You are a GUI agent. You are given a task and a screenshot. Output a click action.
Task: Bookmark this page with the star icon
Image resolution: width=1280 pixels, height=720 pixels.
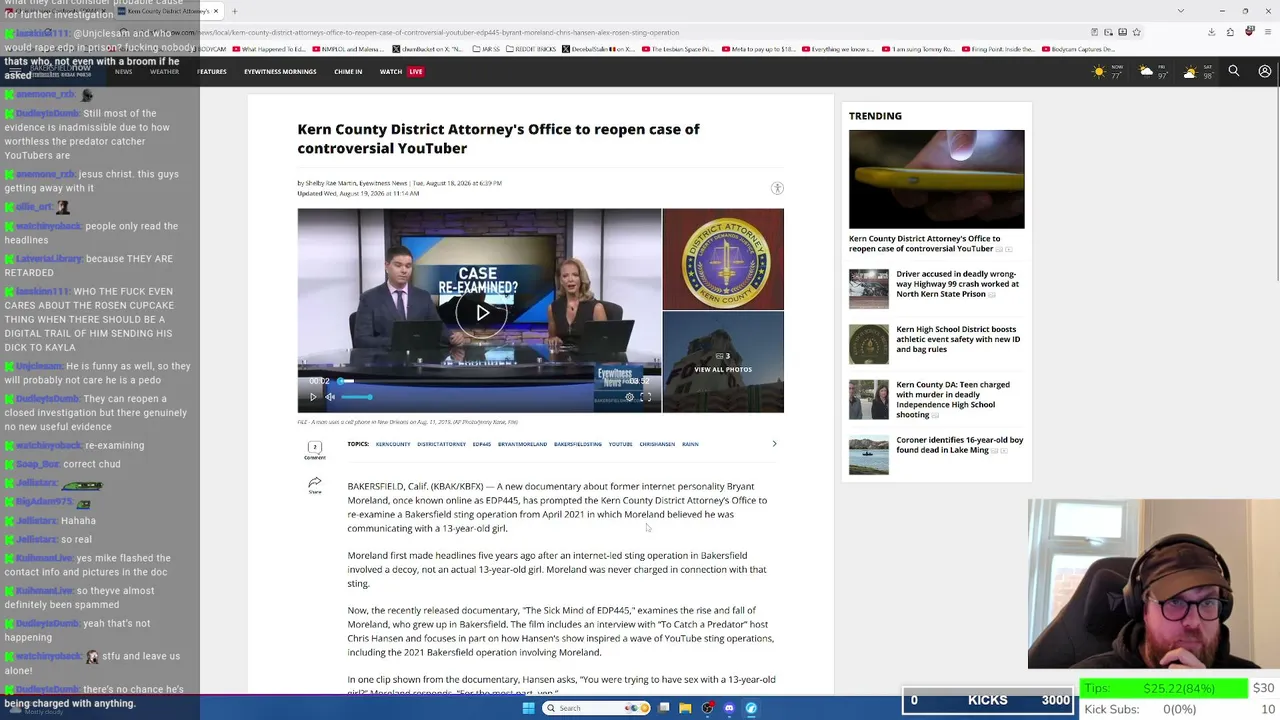coord(1137,32)
